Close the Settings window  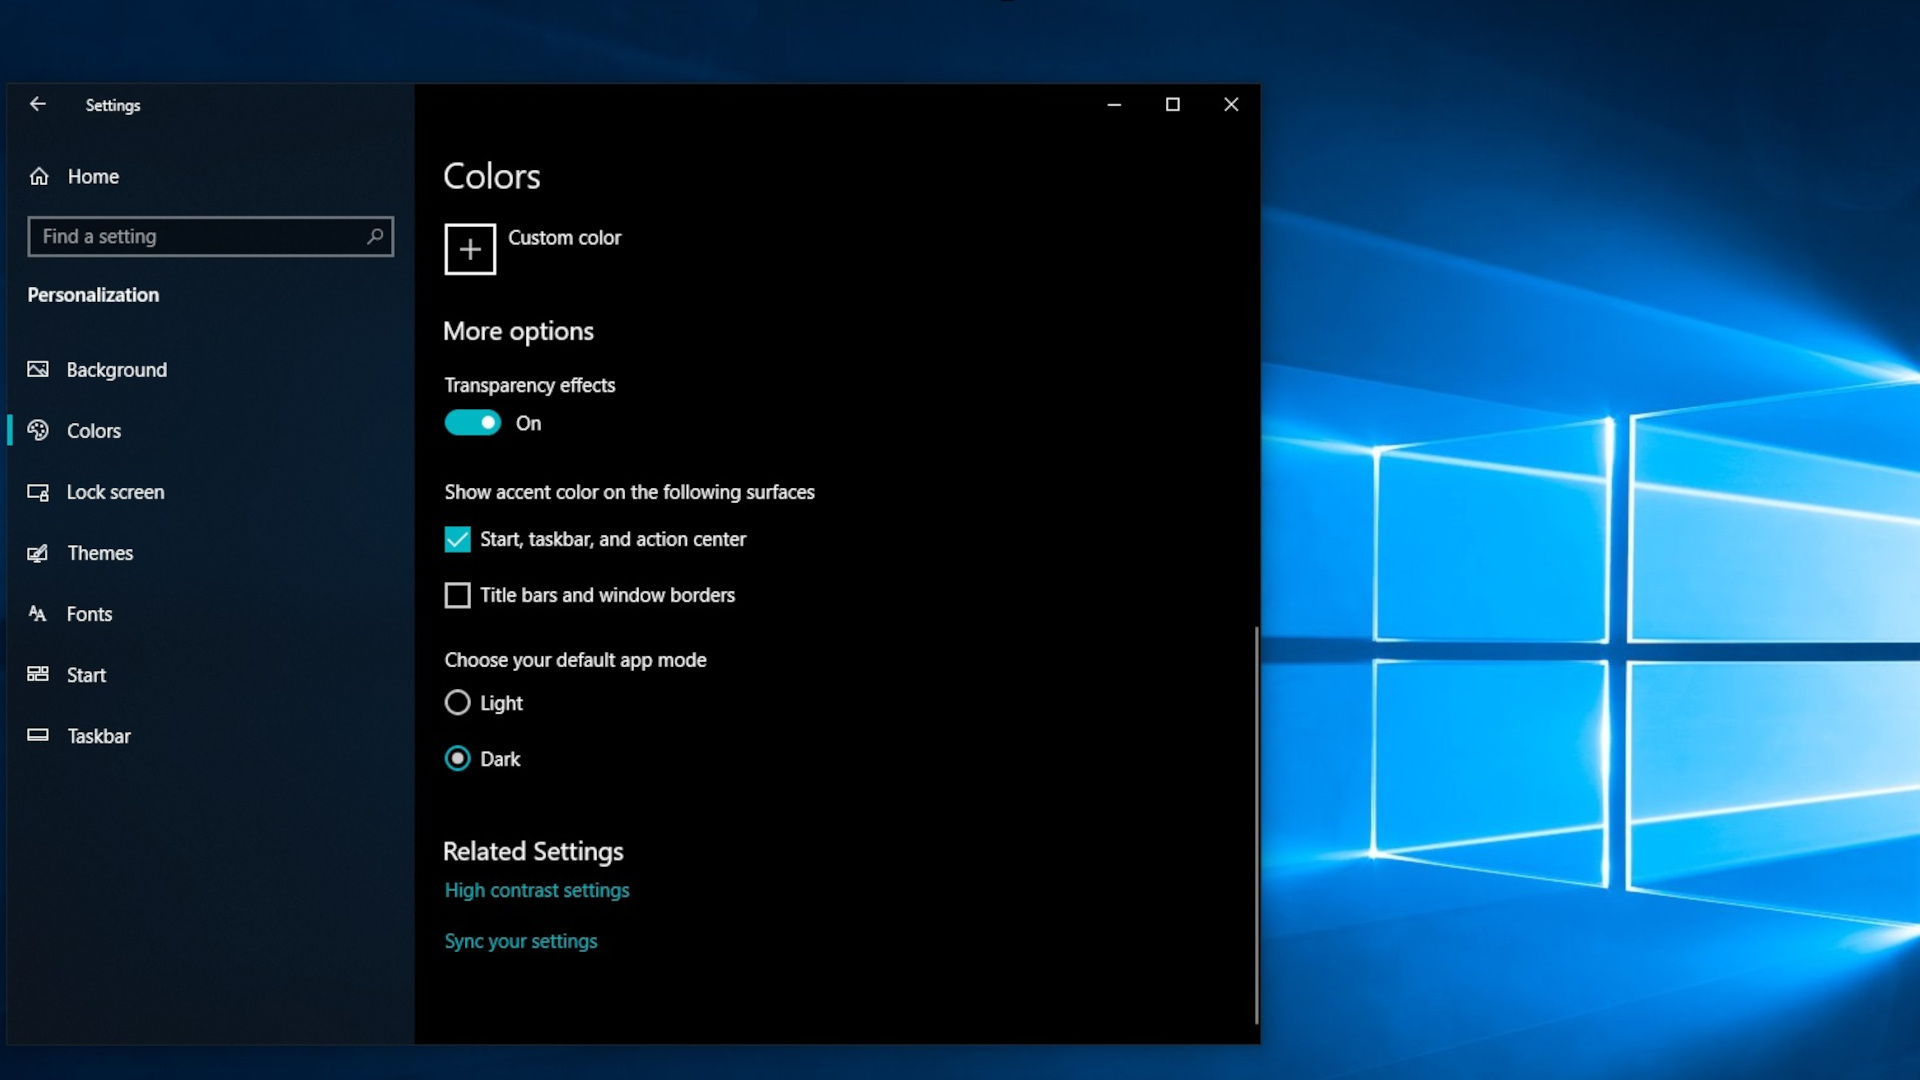(1231, 104)
